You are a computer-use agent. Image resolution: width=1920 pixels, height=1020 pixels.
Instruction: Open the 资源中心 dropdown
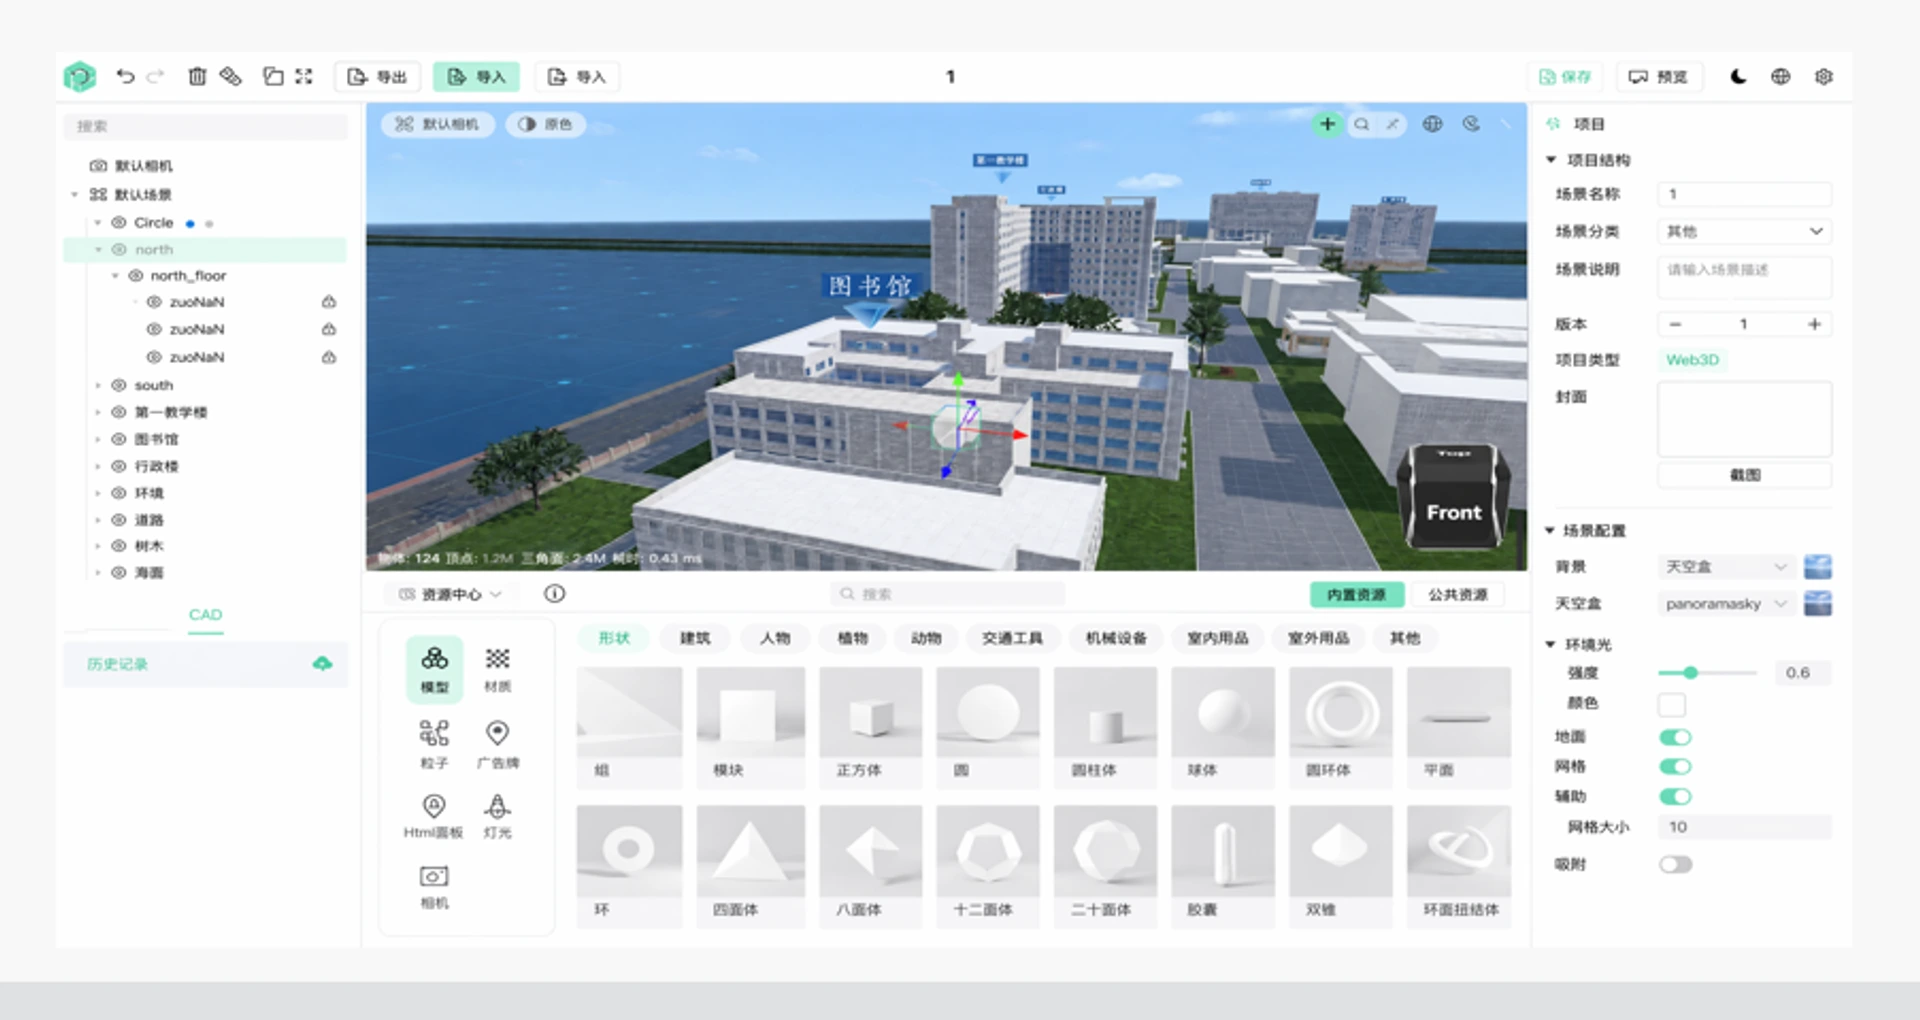click(451, 594)
